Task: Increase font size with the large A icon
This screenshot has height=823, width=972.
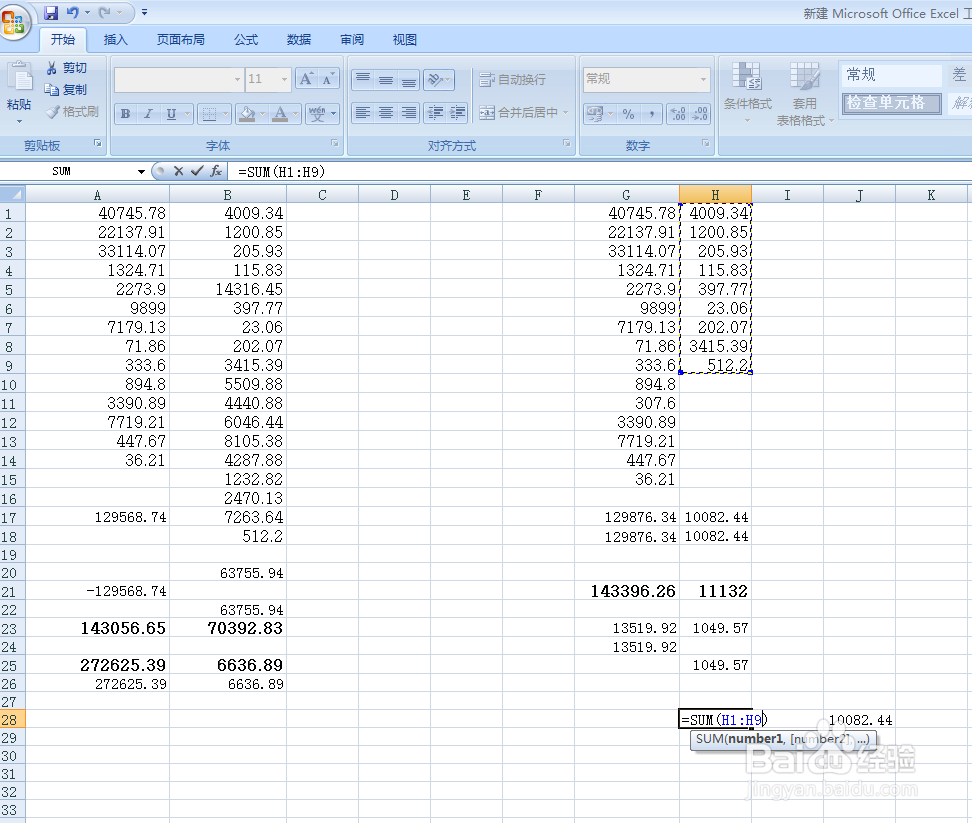Action: (306, 79)
